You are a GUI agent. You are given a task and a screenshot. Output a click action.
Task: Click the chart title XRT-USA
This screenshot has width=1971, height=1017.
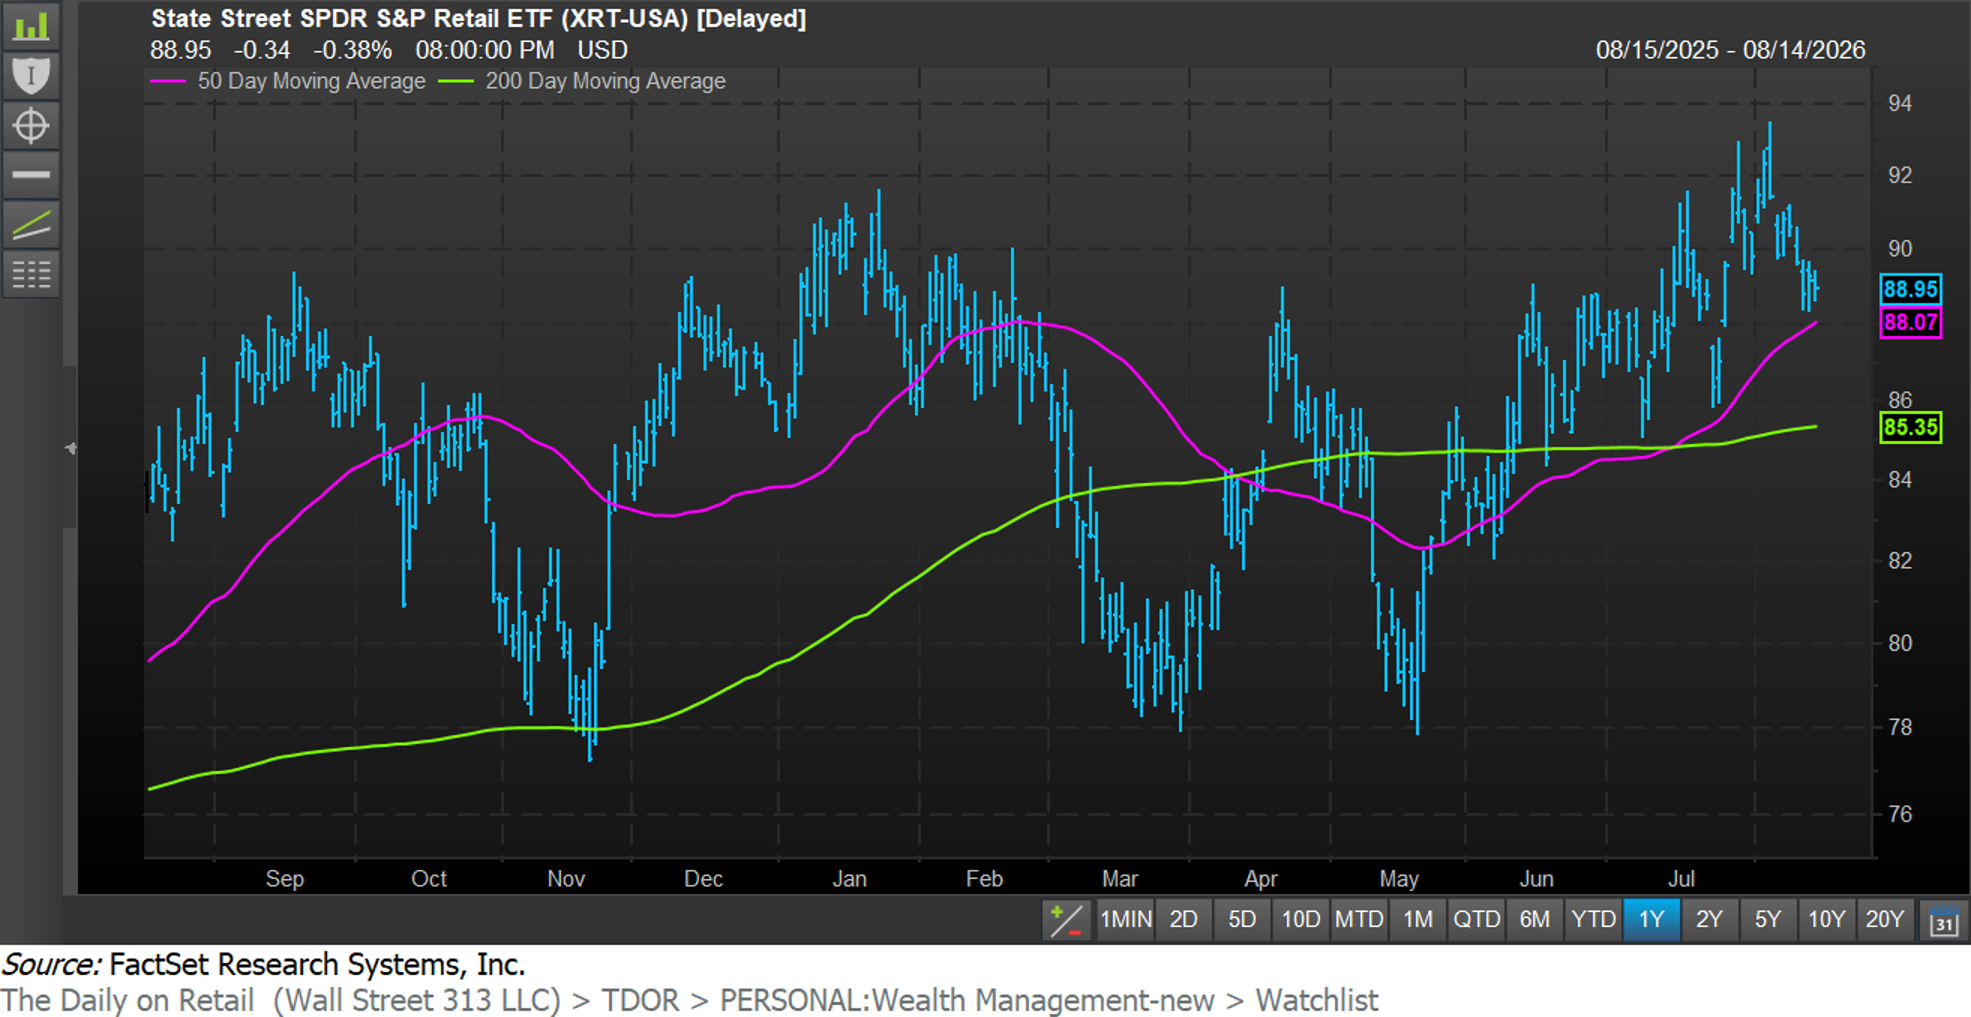coord(478,18)
